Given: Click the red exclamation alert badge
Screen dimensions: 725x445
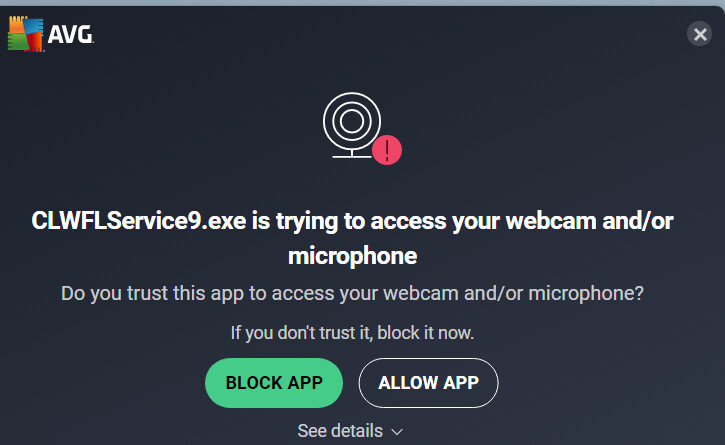Looking at the screenshot, I should pos(387,150).
